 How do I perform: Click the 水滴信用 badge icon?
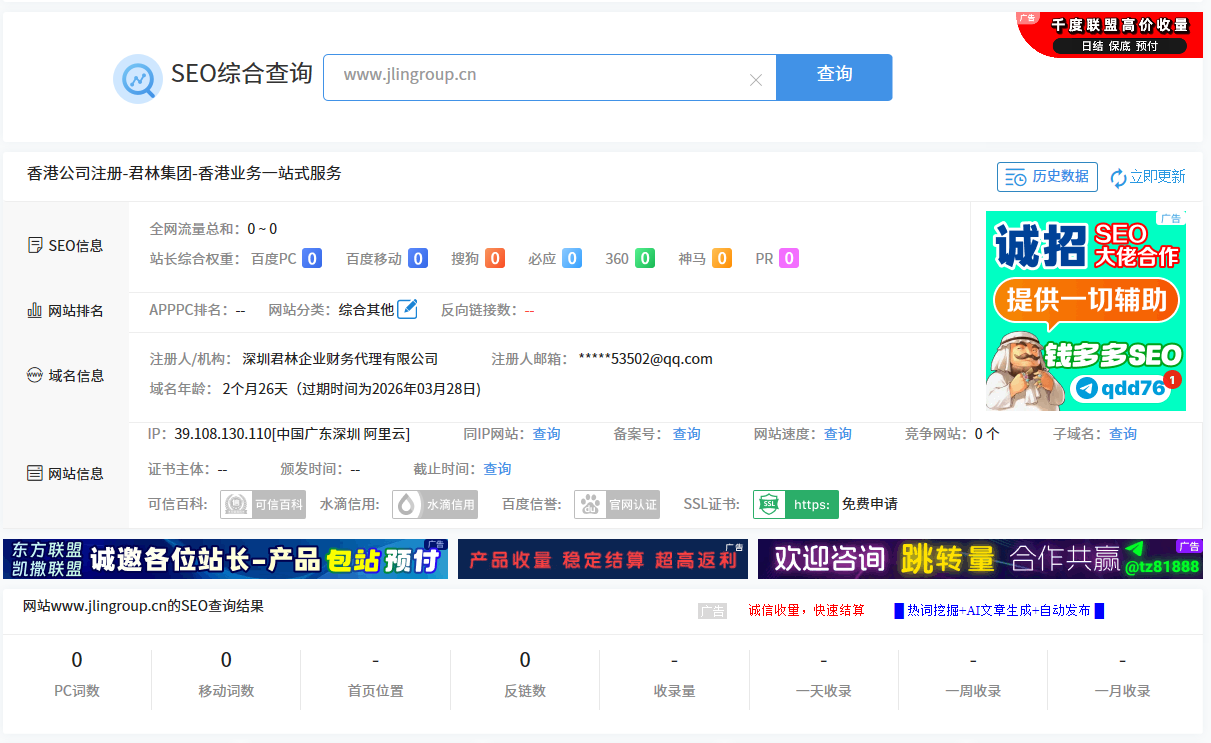(435, 504)
